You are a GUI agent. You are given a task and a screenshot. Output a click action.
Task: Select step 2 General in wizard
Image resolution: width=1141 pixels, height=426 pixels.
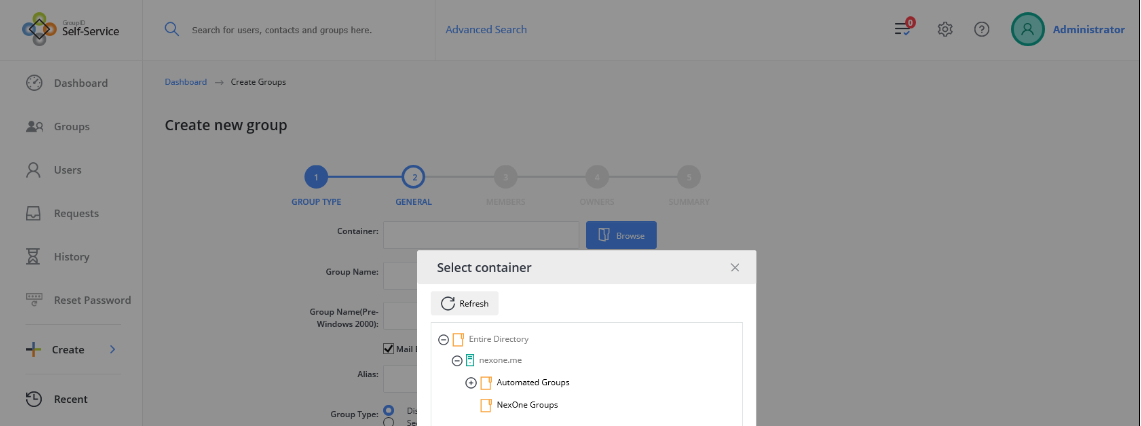[413, 177]
